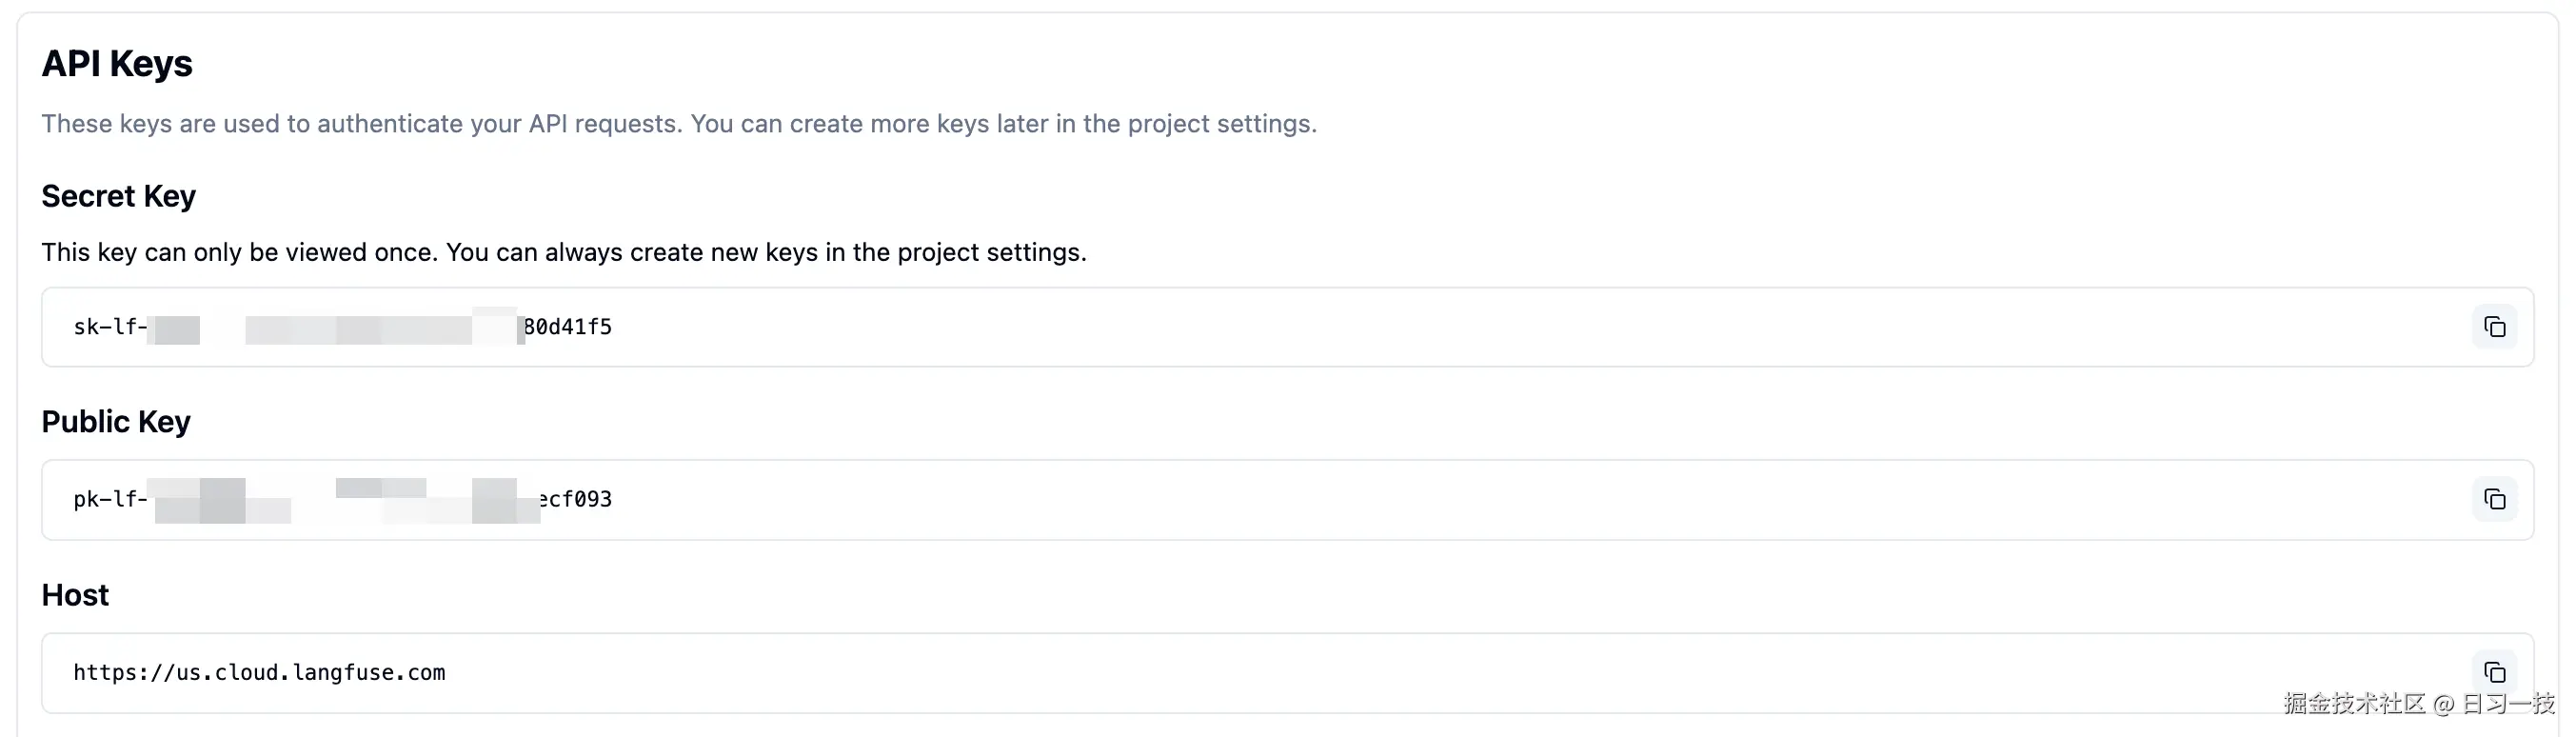Image resolution: width=2576 pixels, height=737 pixels.
Task: Click the Public Key section heading
Action: (x=116, y=421)
